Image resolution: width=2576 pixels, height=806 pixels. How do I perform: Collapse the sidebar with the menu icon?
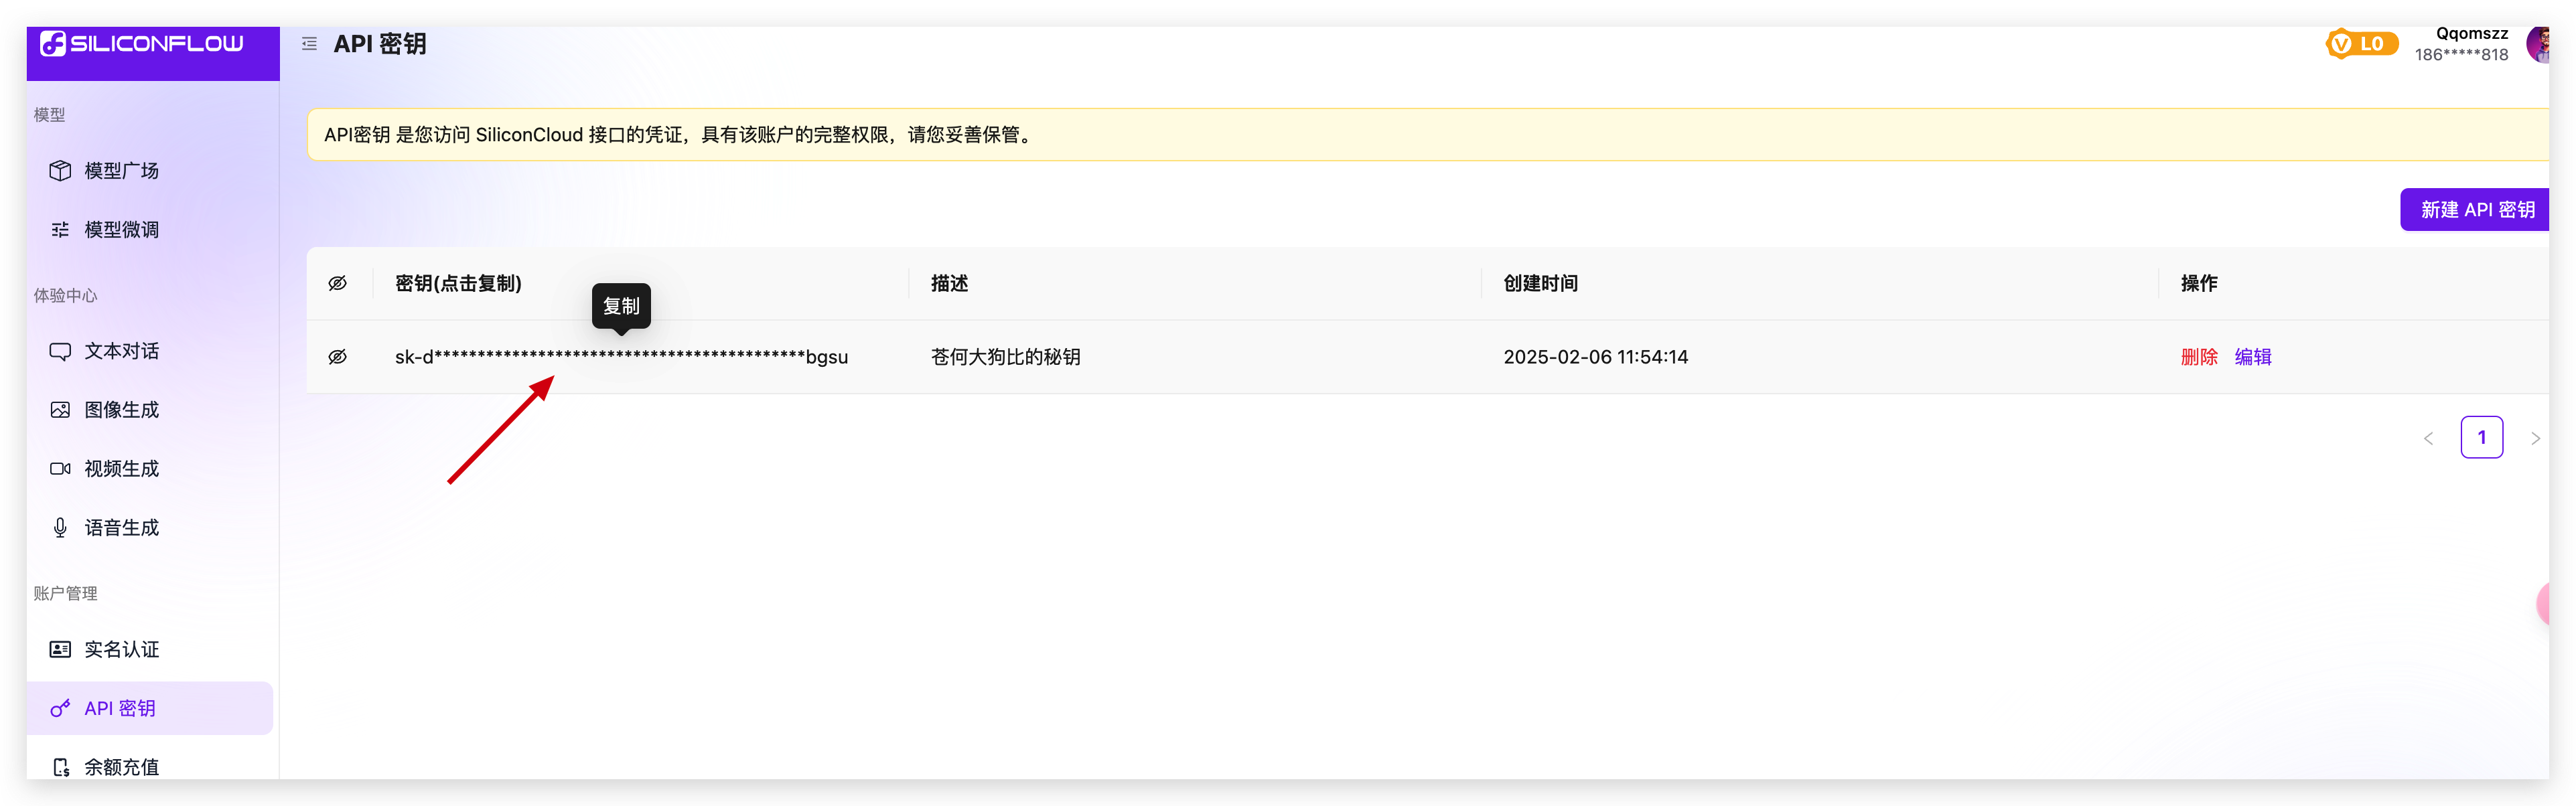coord(309,44)
